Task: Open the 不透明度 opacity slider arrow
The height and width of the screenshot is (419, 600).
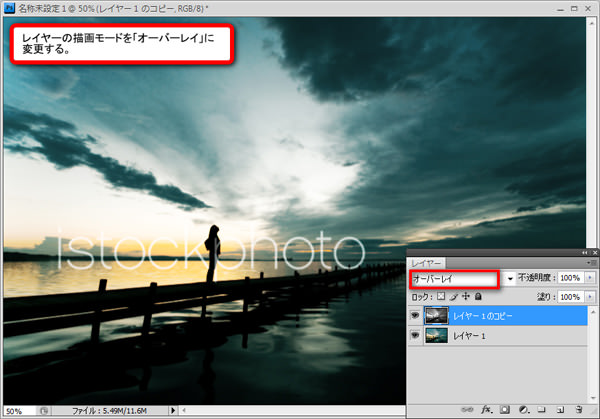Action: coord(590,277)
